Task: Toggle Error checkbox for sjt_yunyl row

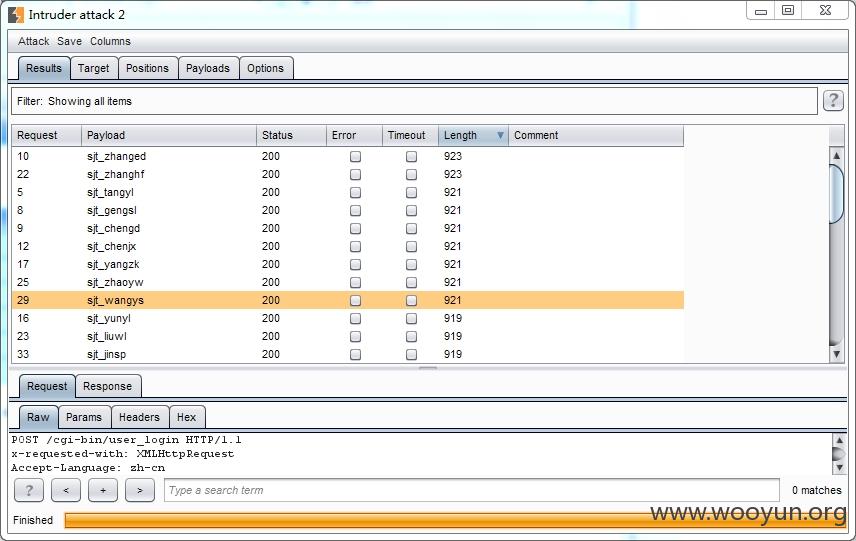Action: click(x=355, y=318)
